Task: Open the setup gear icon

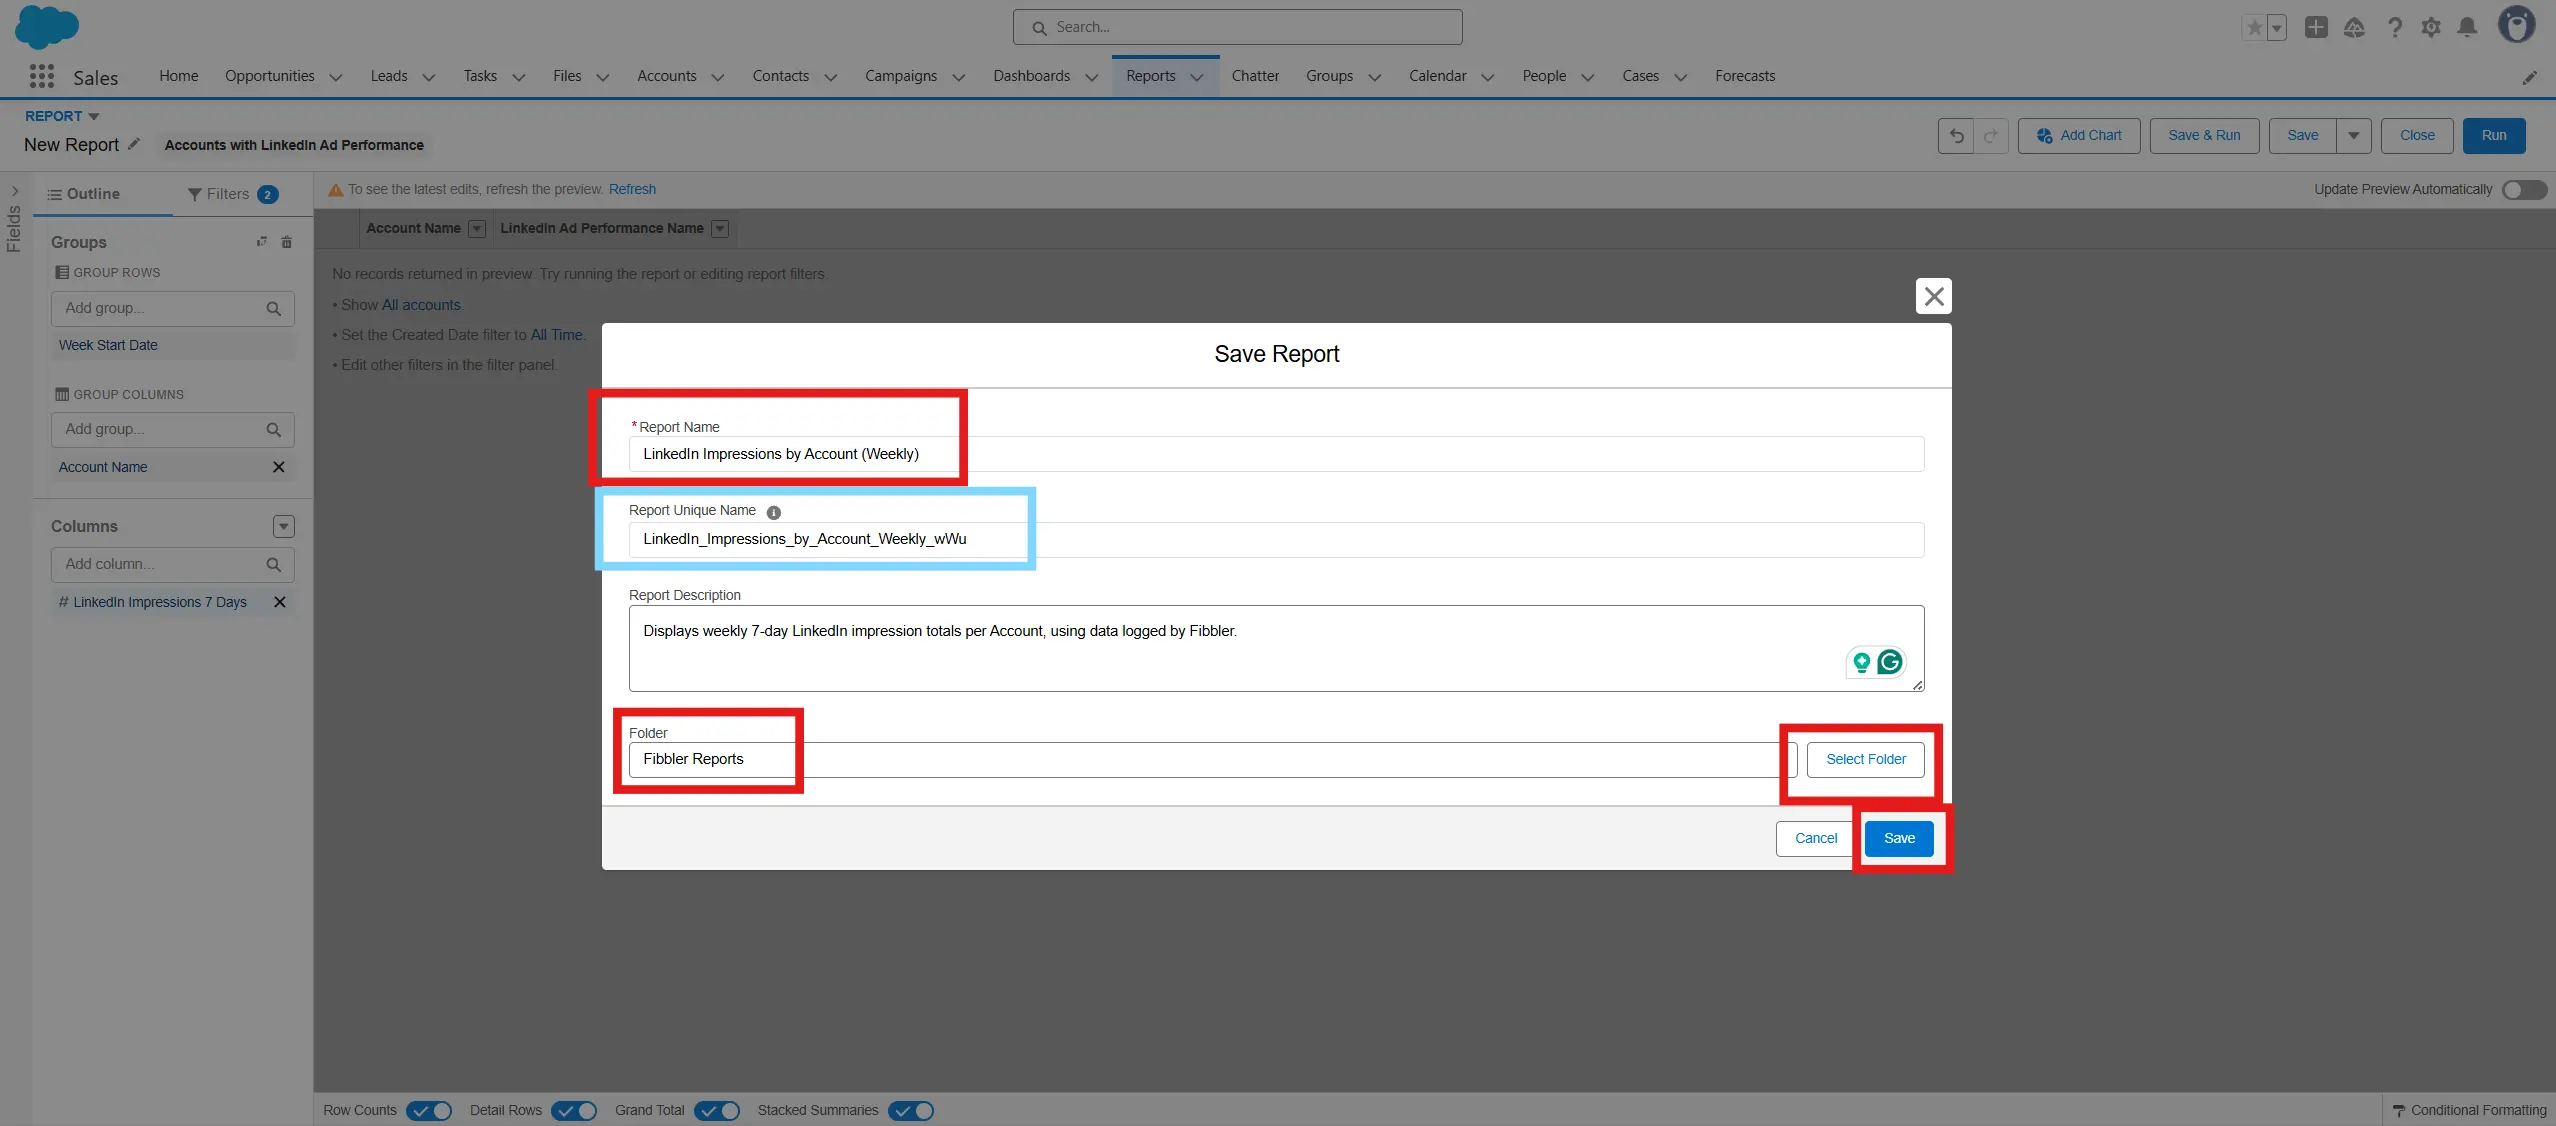Action: click(2431, 28)
